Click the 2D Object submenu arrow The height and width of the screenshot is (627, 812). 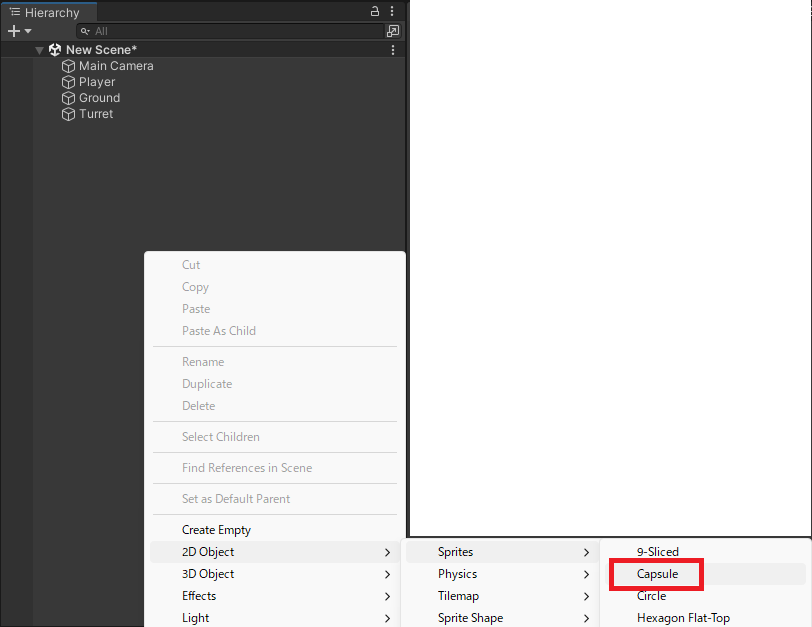pos(387,552)
